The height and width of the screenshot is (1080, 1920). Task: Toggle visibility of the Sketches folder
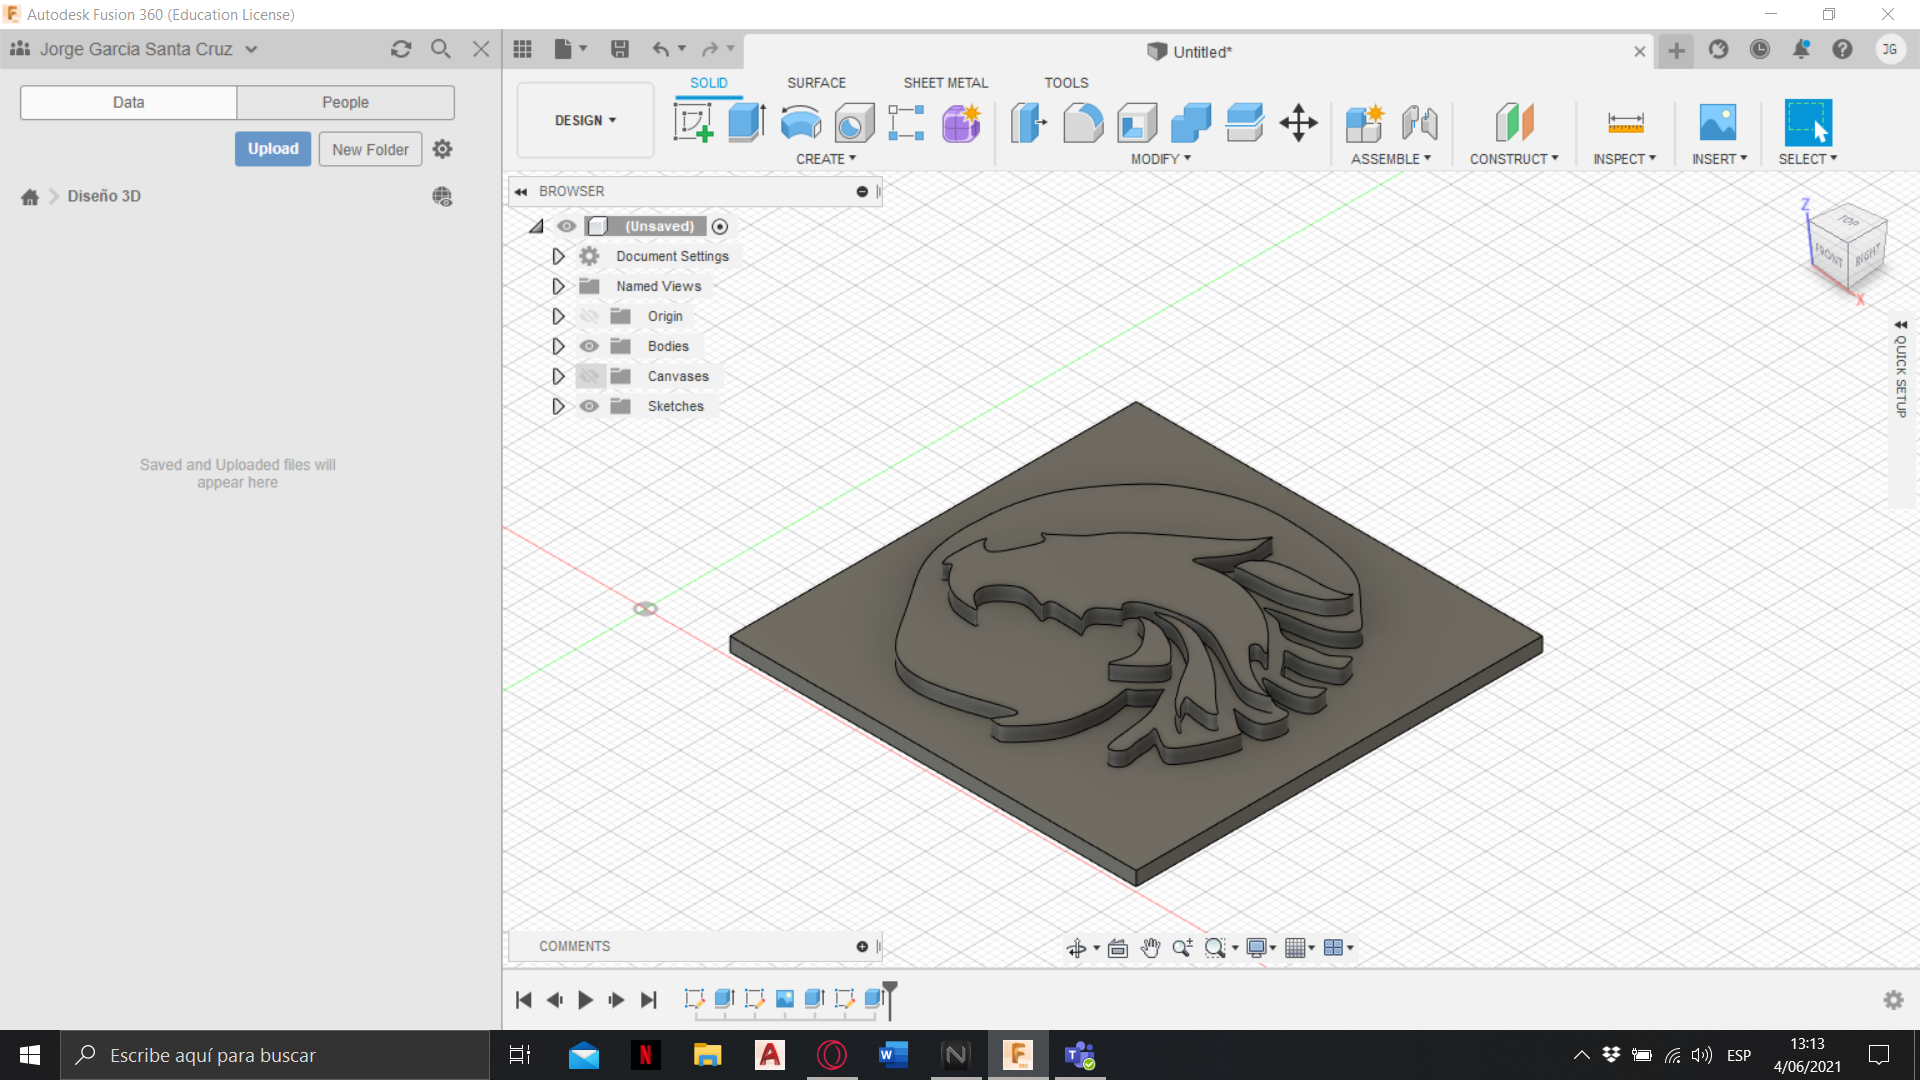tap(589, 406)
